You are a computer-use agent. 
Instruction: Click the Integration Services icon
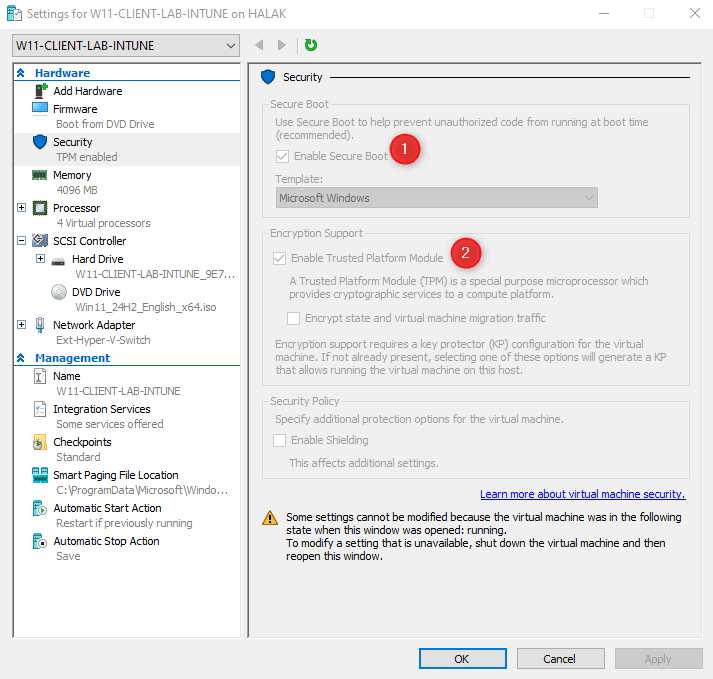[x=40, y=409]
